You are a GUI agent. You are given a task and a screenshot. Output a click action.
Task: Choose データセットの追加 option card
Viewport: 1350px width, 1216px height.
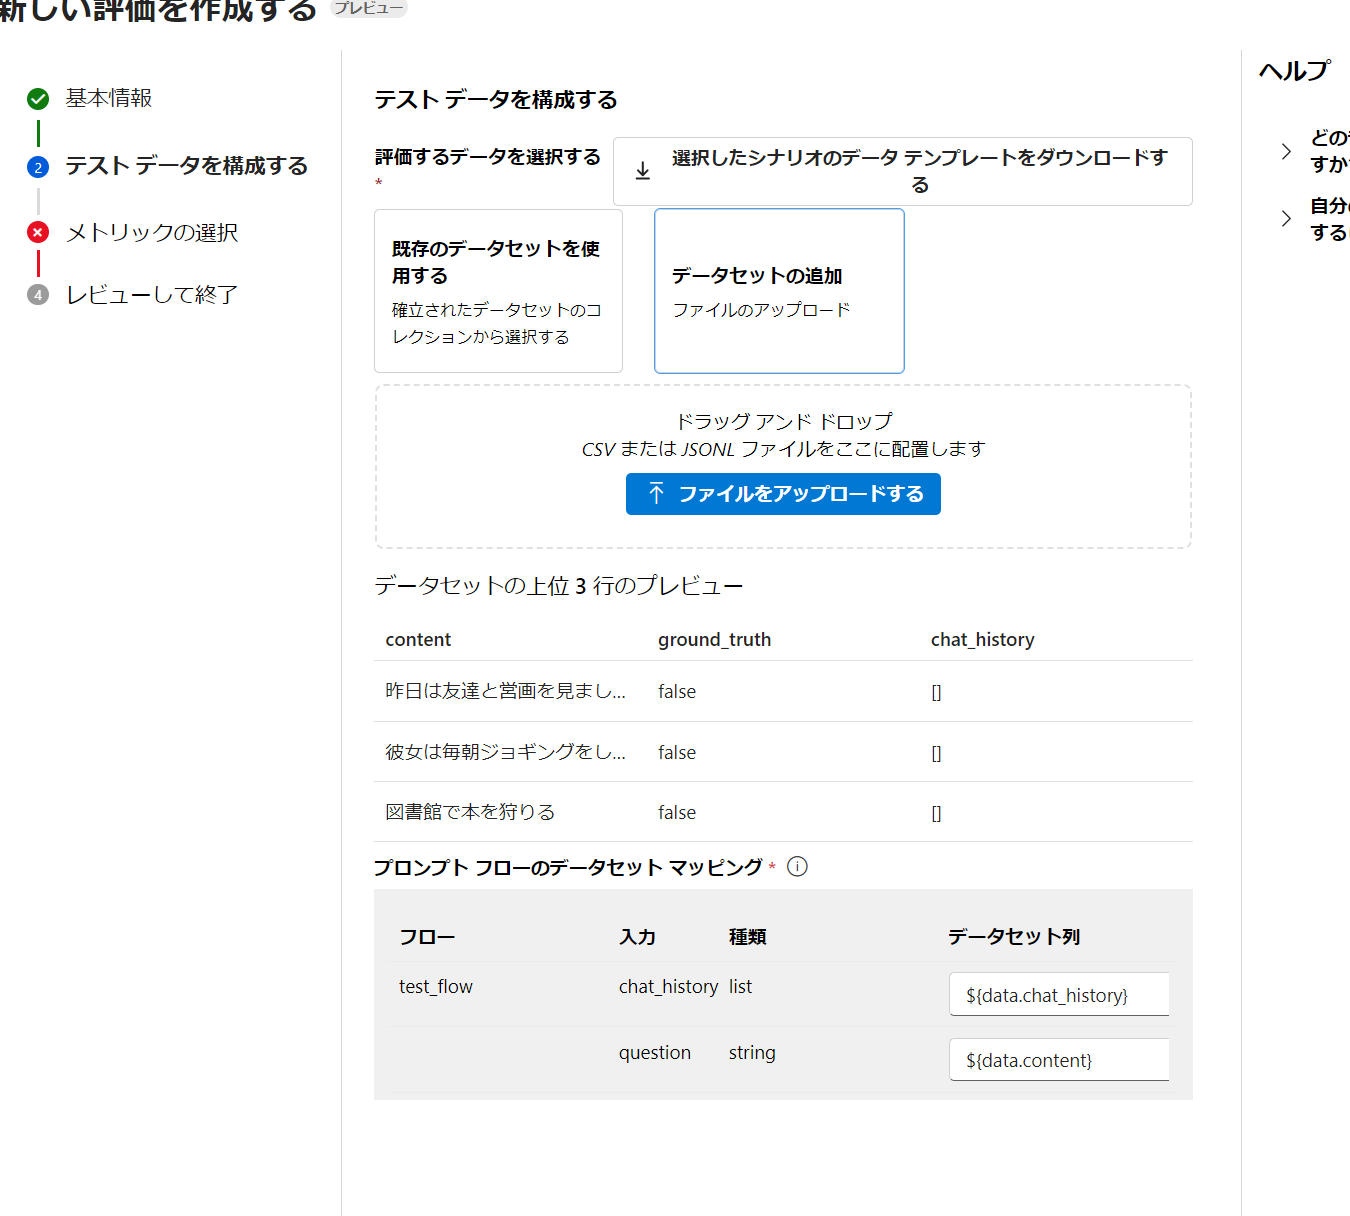(x=779, y=291)
